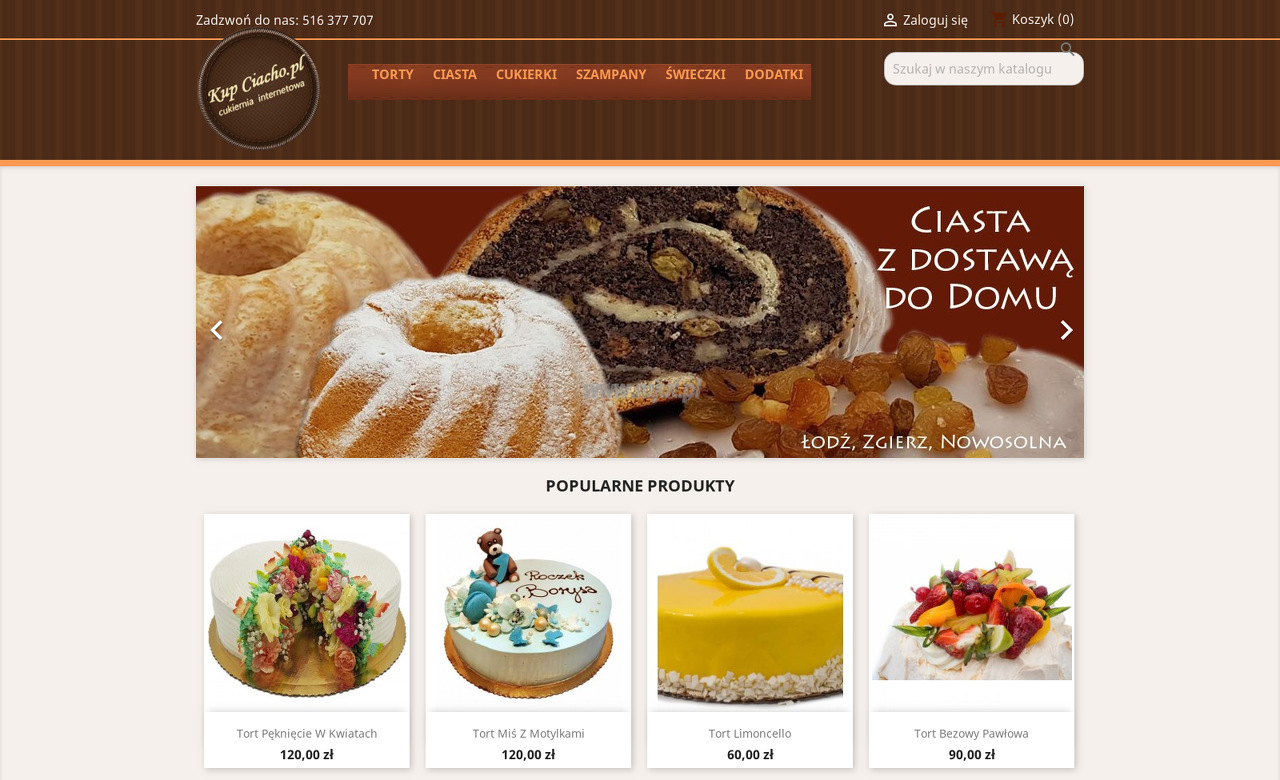Go to the ŚWIECZKI category
1280x780 pixels.
click(696, 75)
